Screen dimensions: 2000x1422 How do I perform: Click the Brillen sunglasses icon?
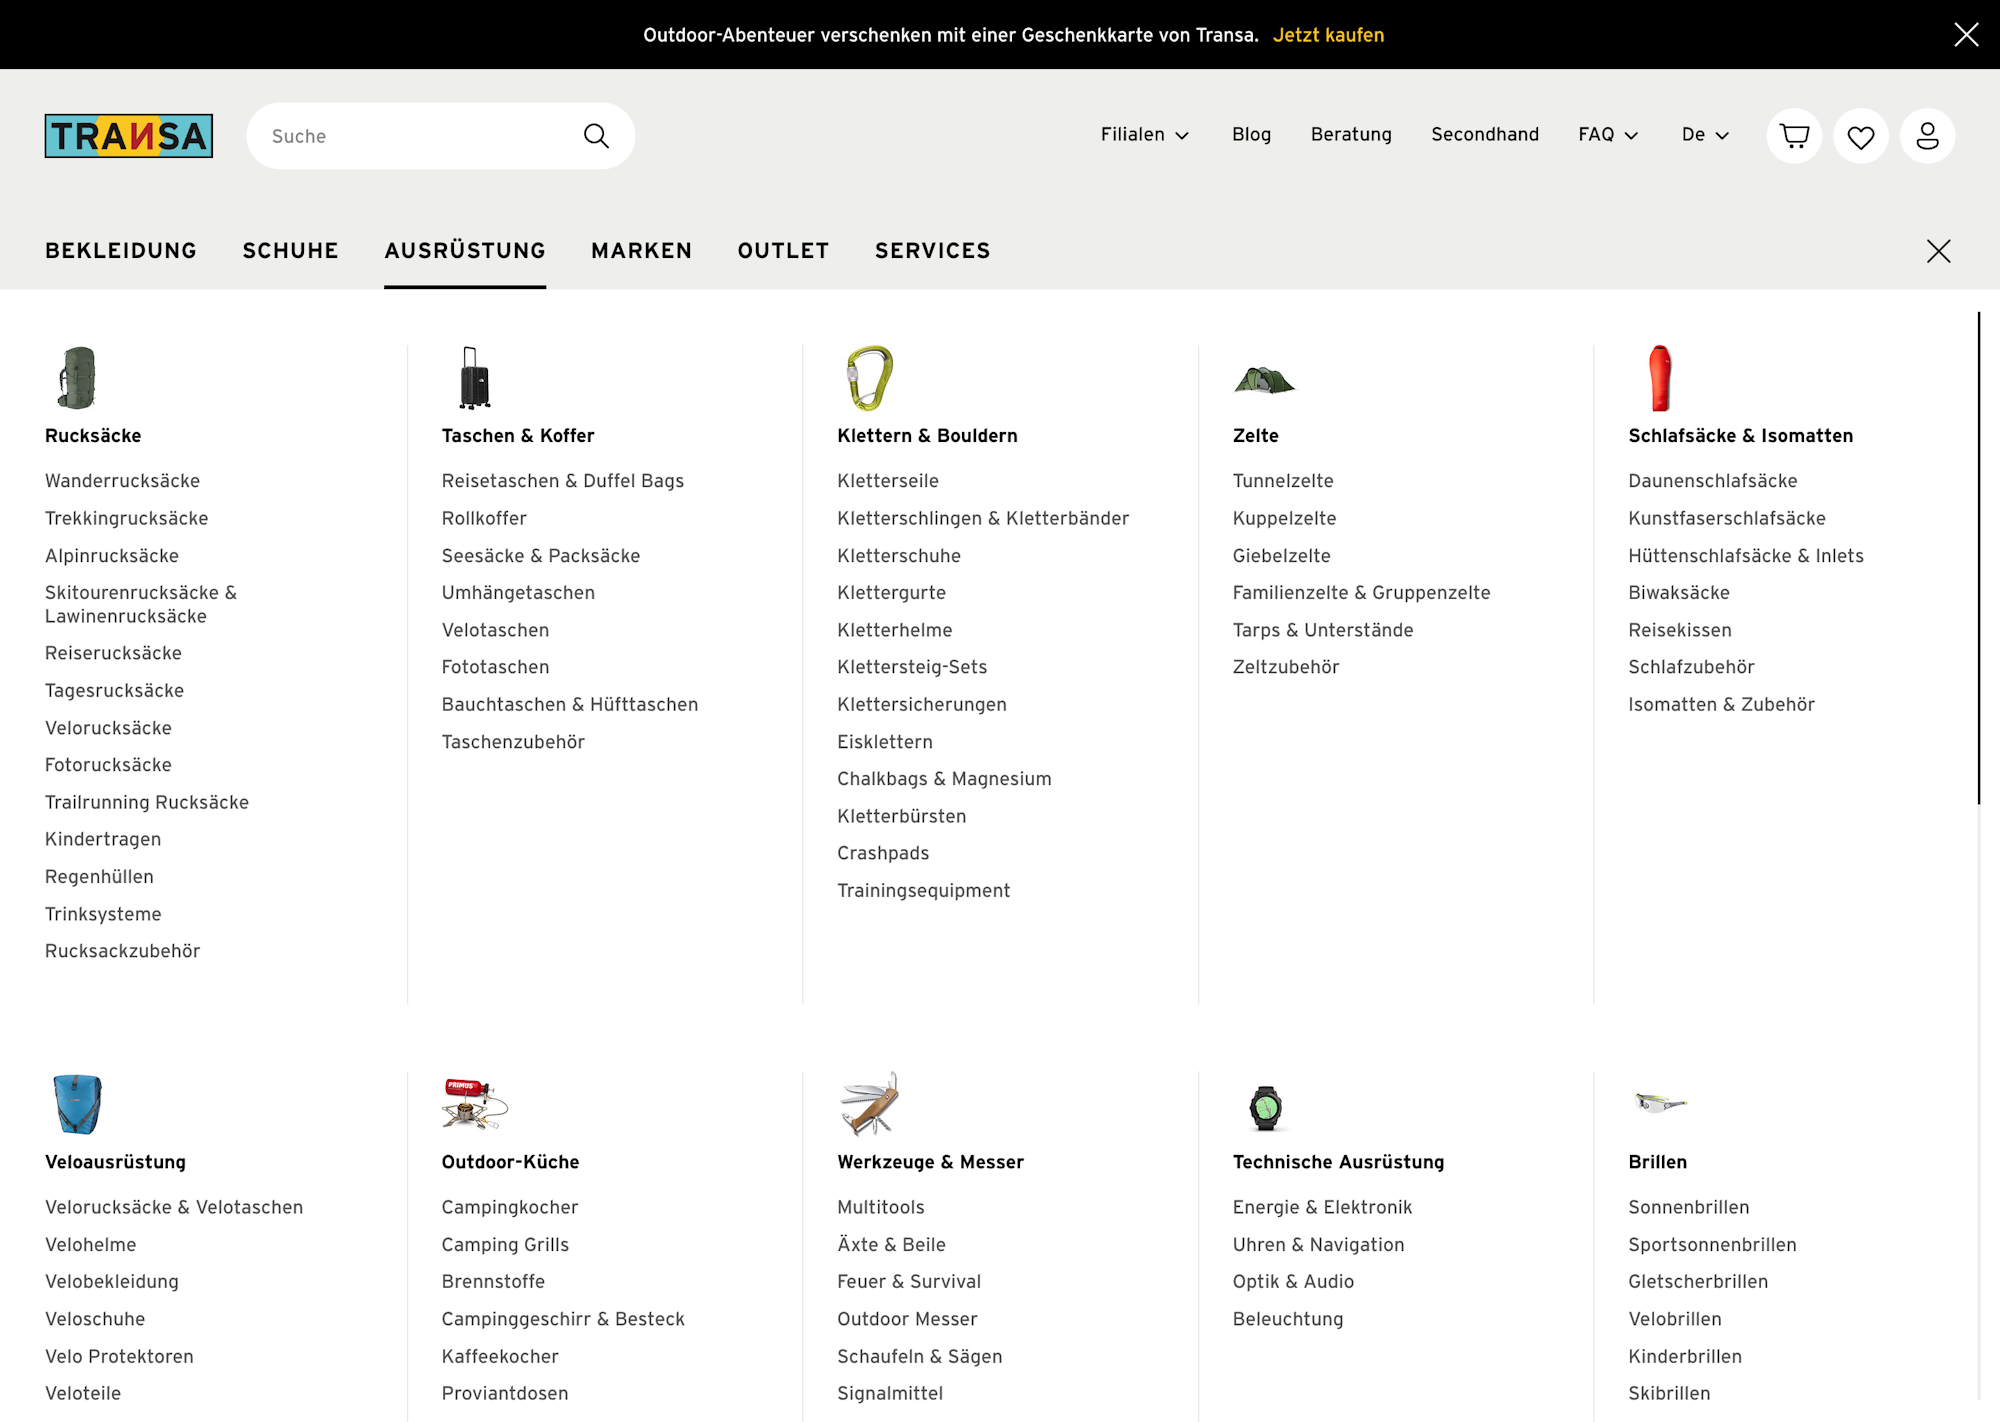click(1660, 1103)
